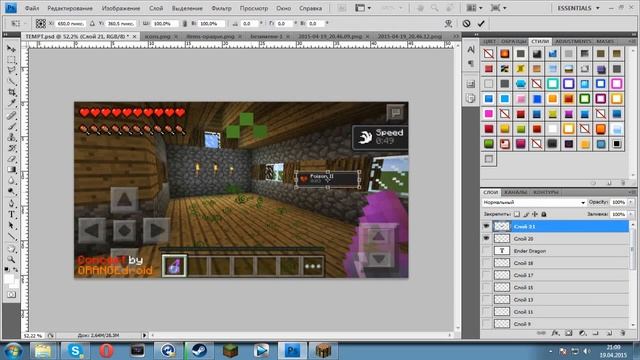This screenshot has width=640, height=360.
Task: Open the Файл menu
Action: 32,8
